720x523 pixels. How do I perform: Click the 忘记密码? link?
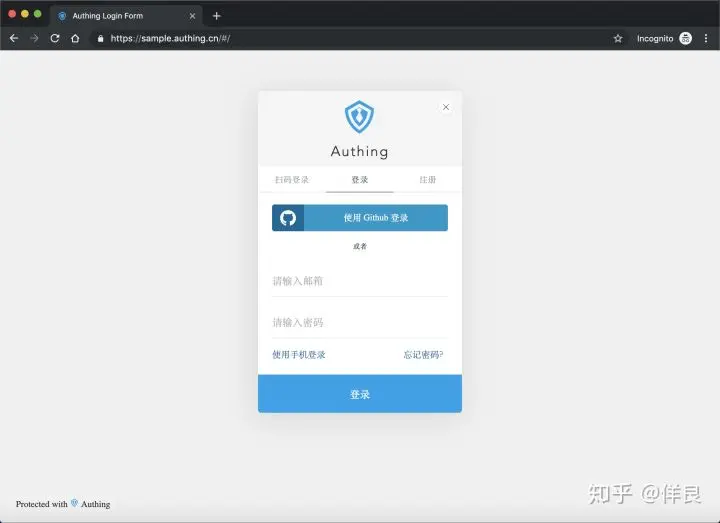(x=423, y=354)
